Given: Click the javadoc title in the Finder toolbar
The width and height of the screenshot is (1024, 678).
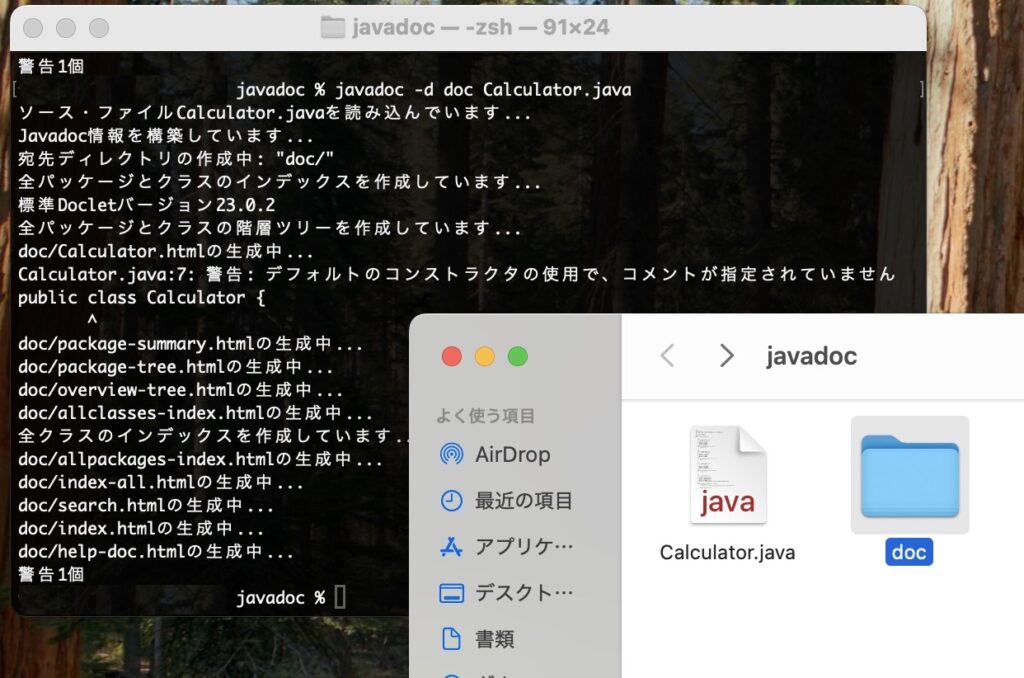Looking at the screenshot, I should (811, 357).
